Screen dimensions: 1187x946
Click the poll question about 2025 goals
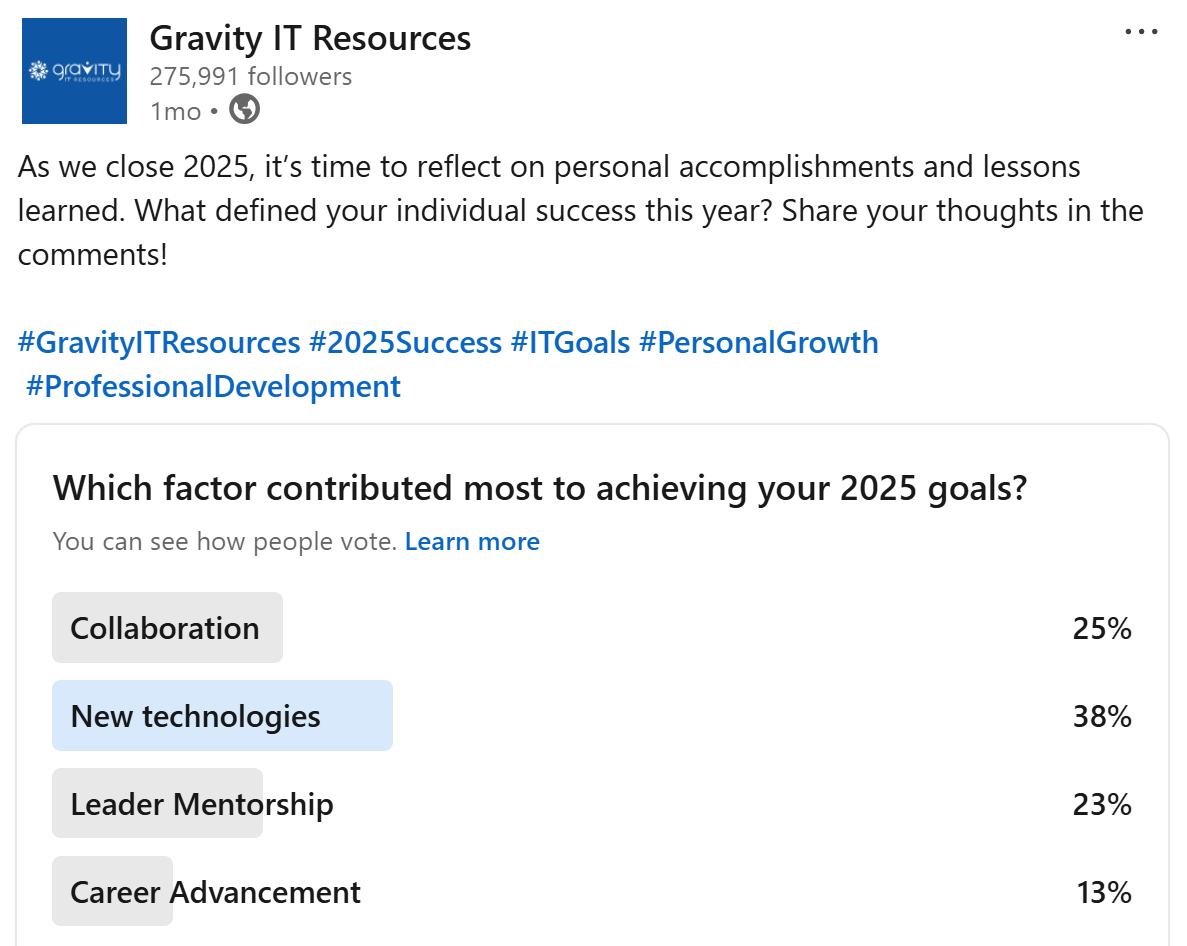pyautogui.click(x=540, y=488)
